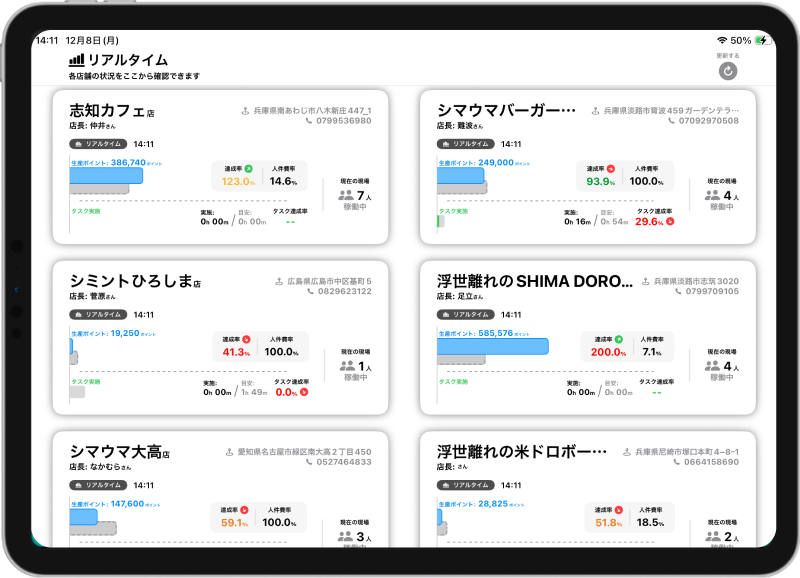Click the green 達成率 icon above 200.0%
Image resolution: width=800 pixels, height=578 pixels.
[x=618, y=340]
